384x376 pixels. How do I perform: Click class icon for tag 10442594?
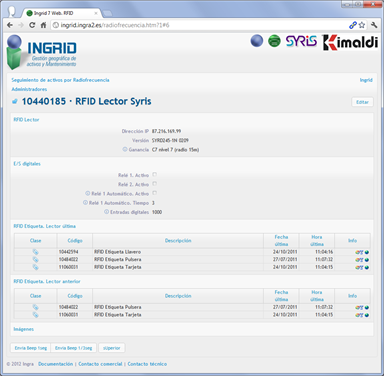pos(35,252)
